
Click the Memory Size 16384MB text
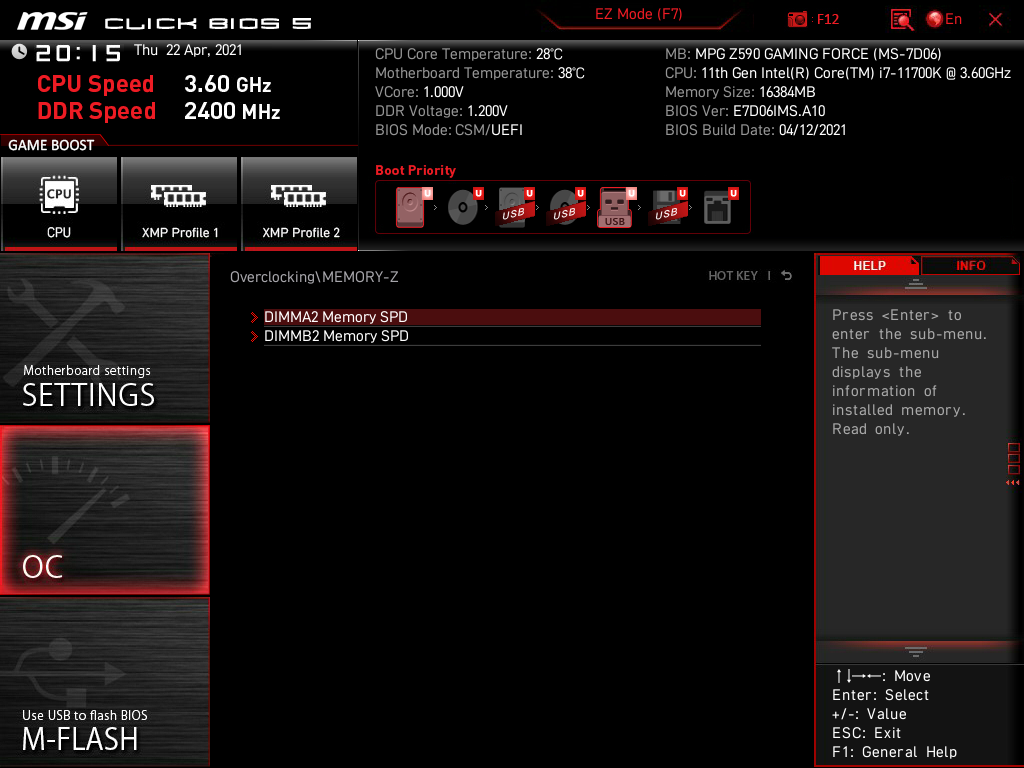(x=740, y=92)
